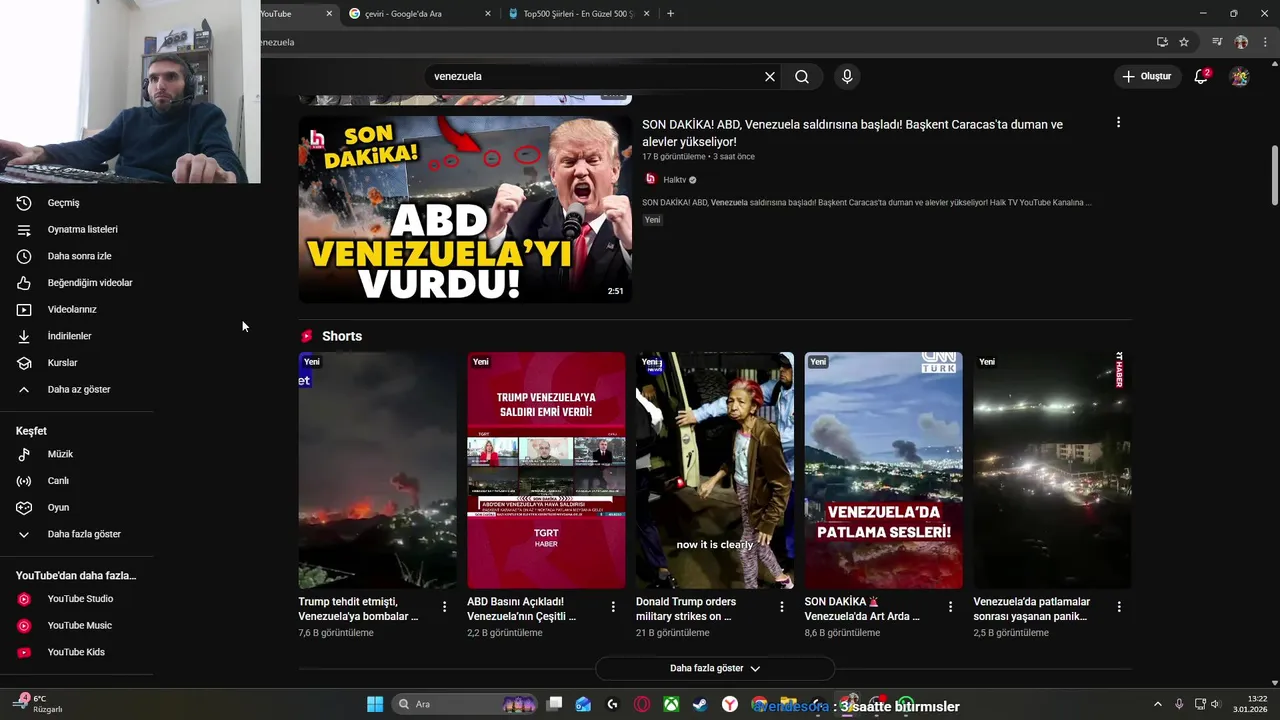Image resolution: width=1280 pixels, height=720 pixels.
Task: Open options for SON DAKİKA ABD video
Action: pos(1118,123)
